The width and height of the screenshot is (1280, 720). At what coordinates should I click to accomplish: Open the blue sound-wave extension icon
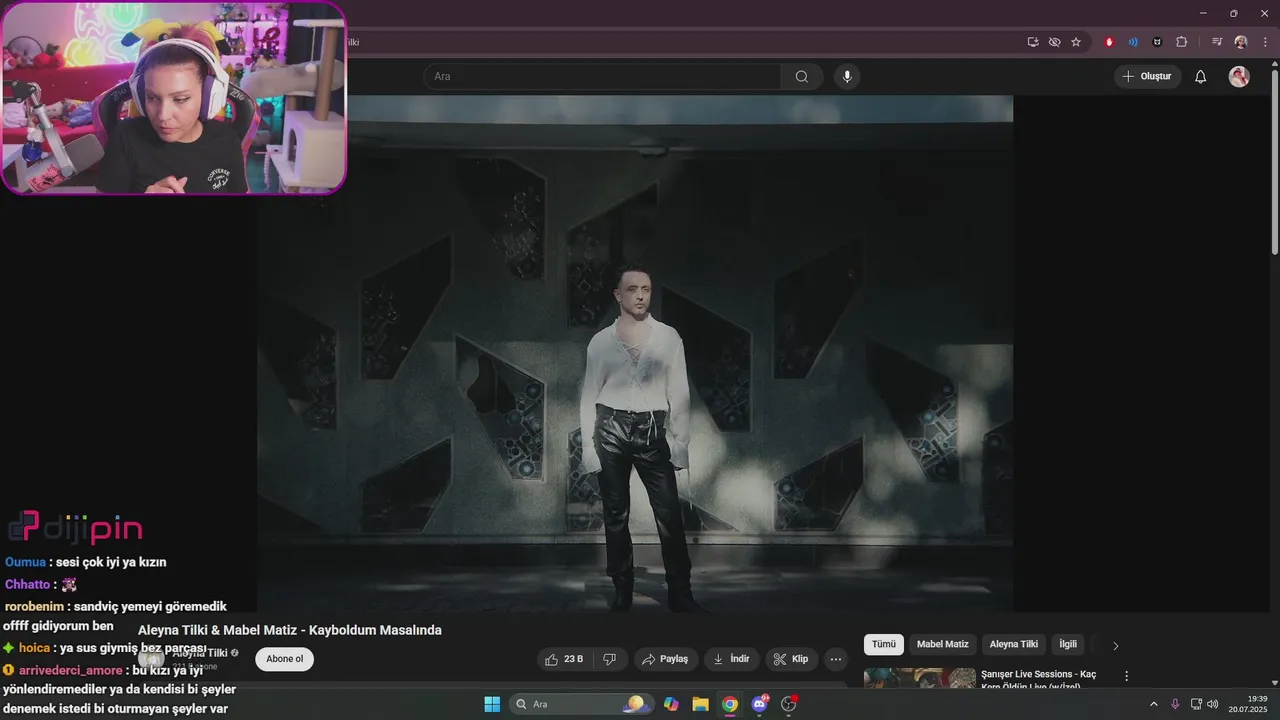(x=1133, y=42)
